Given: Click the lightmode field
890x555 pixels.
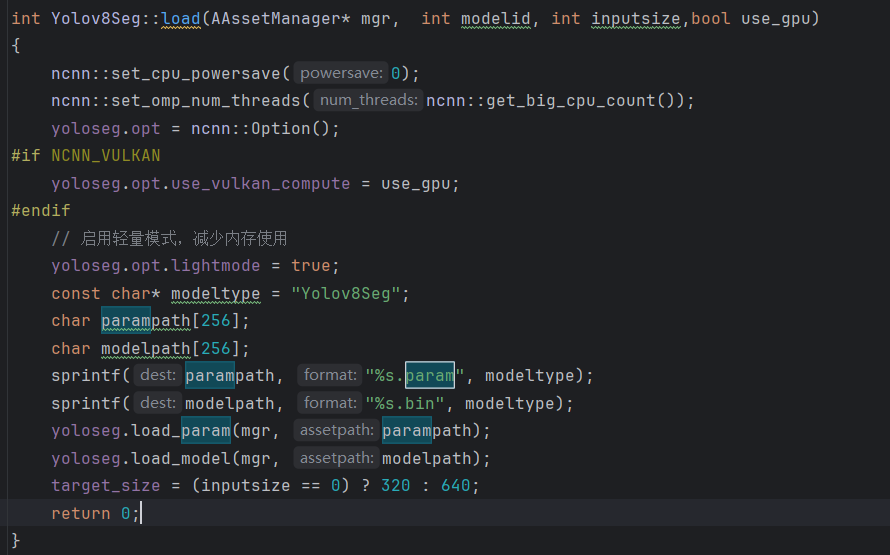Looking at the screenshot, I should click(216, 266).
